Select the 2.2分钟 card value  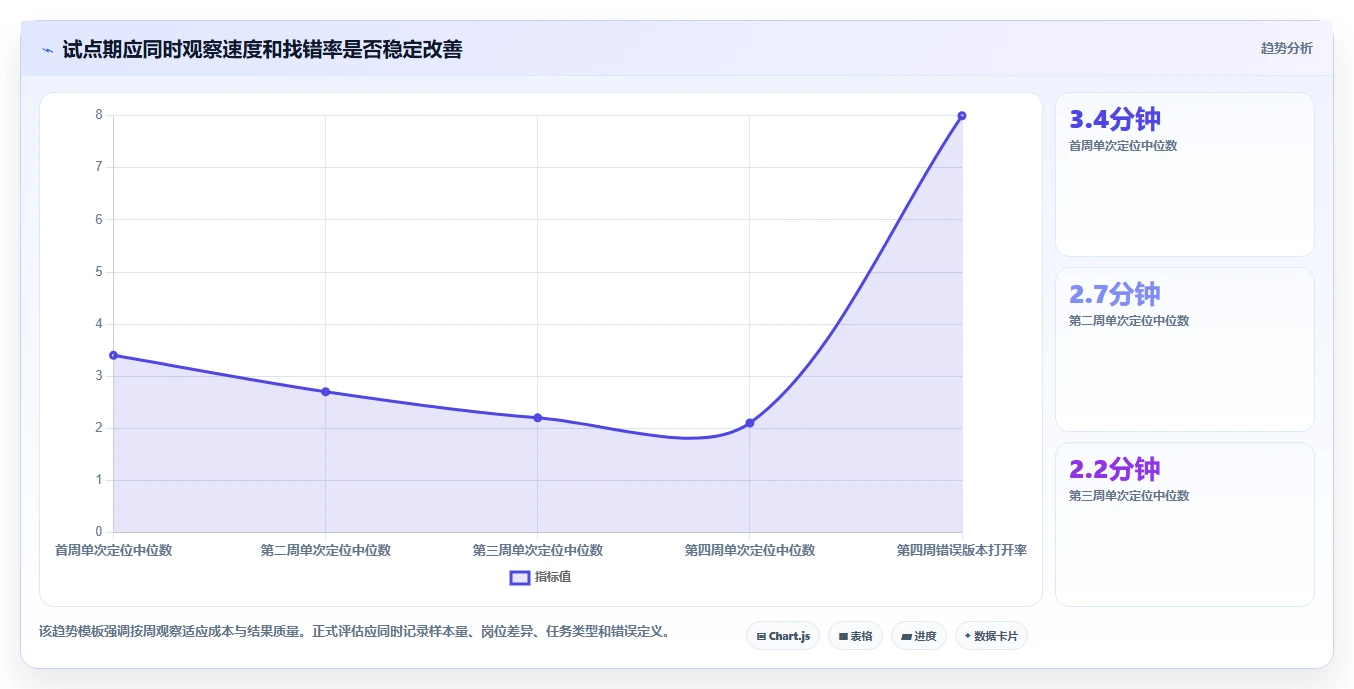pyautogui.click(x=1115, y=469)
